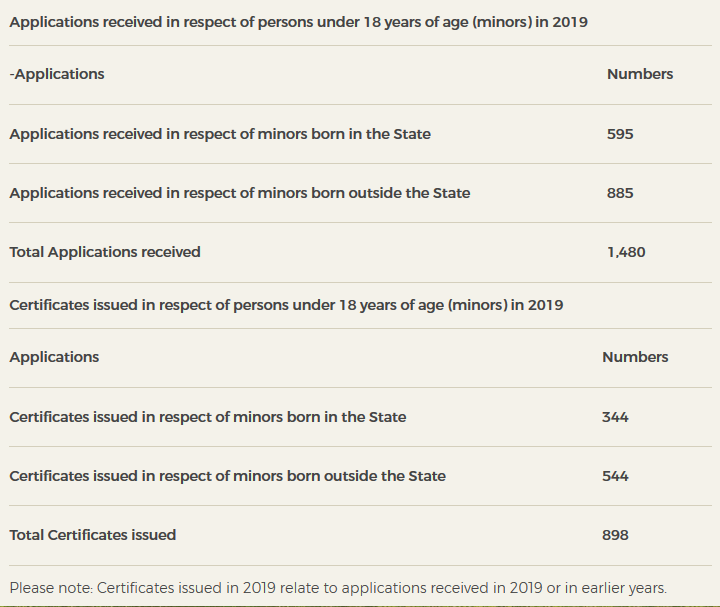Select the Applications header in second table
Screen dimensions: 720x607
click(54, 357)
